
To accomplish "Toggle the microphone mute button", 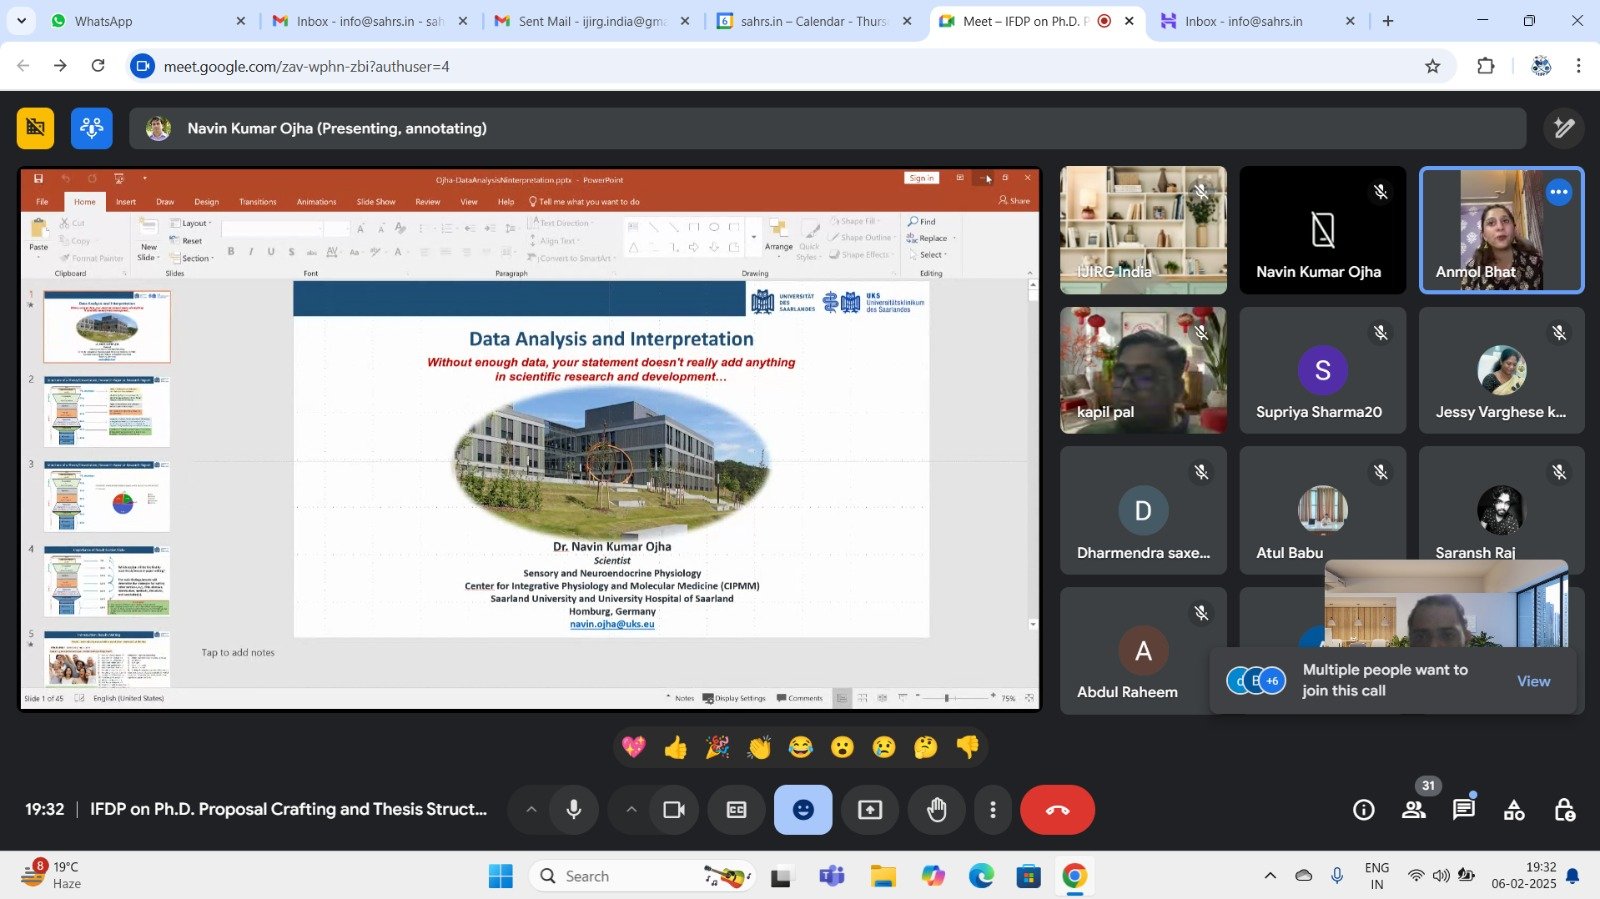I will pyautogui.click(x=574, y=810).
